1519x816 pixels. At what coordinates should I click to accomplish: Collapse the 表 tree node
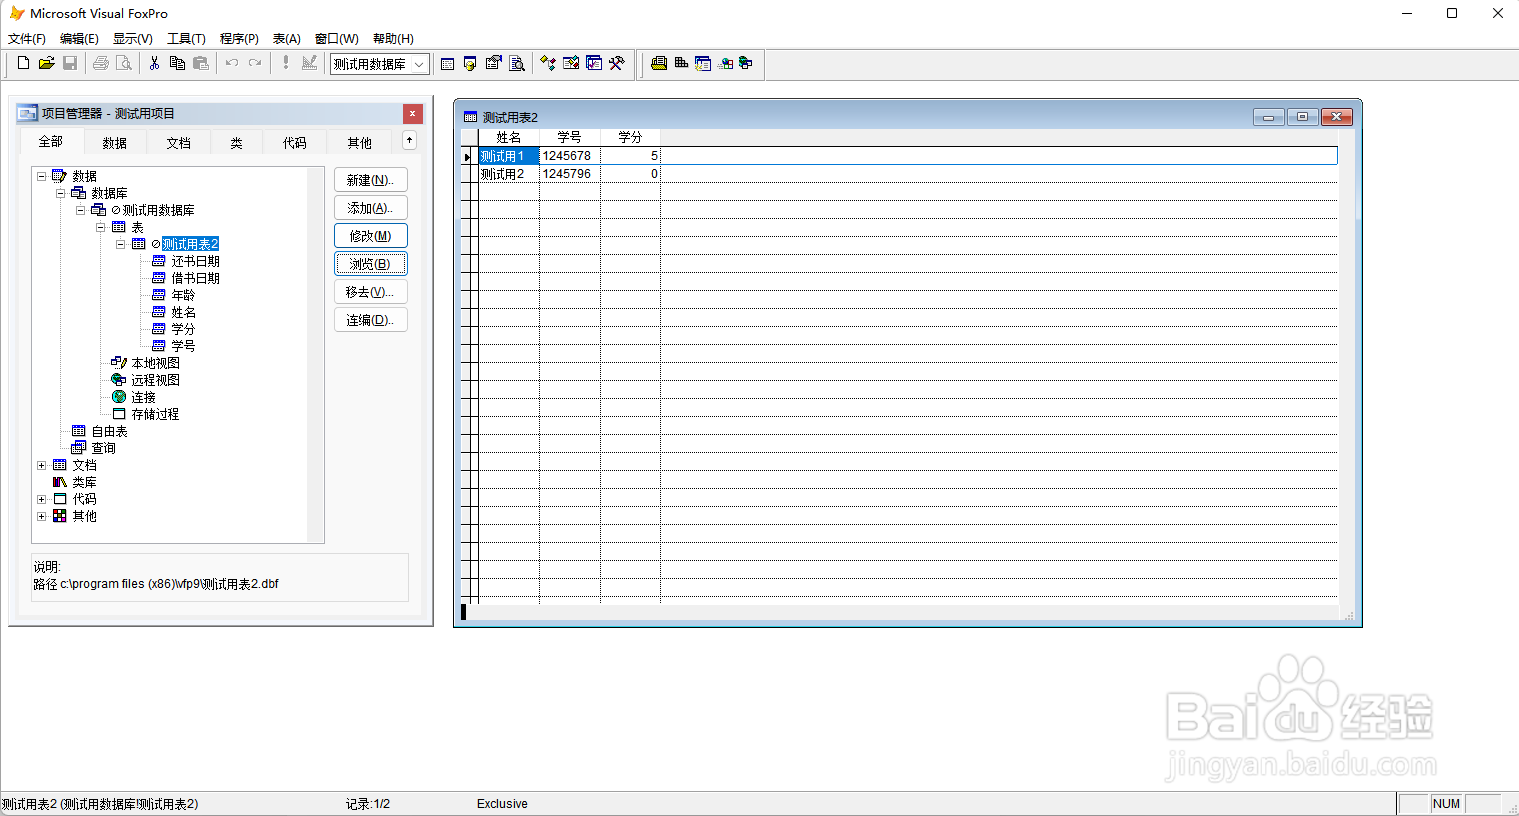coord(101,227)
